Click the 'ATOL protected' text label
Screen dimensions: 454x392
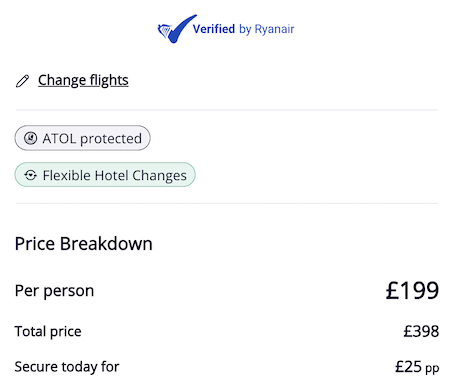pyautogui.click(x=92, y=139)
